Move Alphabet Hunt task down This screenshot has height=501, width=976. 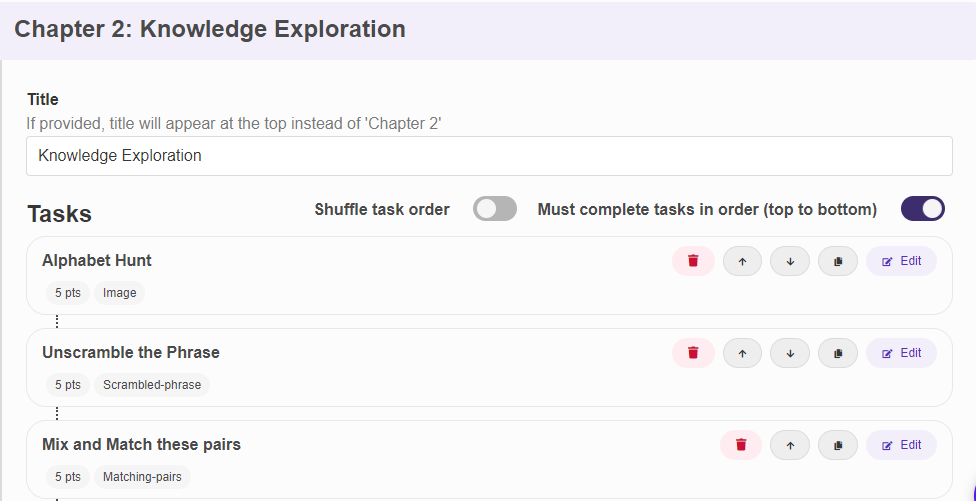tap(790, 261)
